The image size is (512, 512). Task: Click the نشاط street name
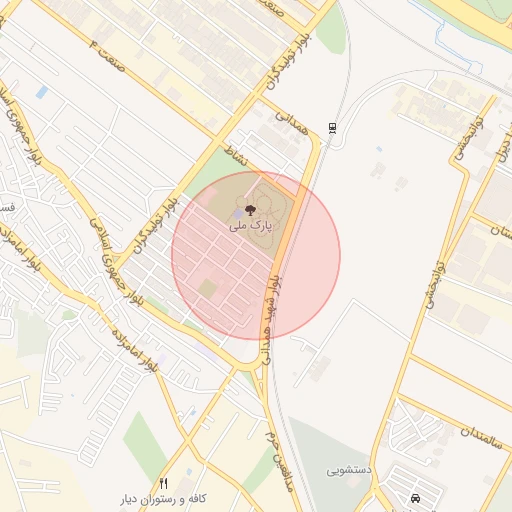pyautogui.click(x=236, y=155)
